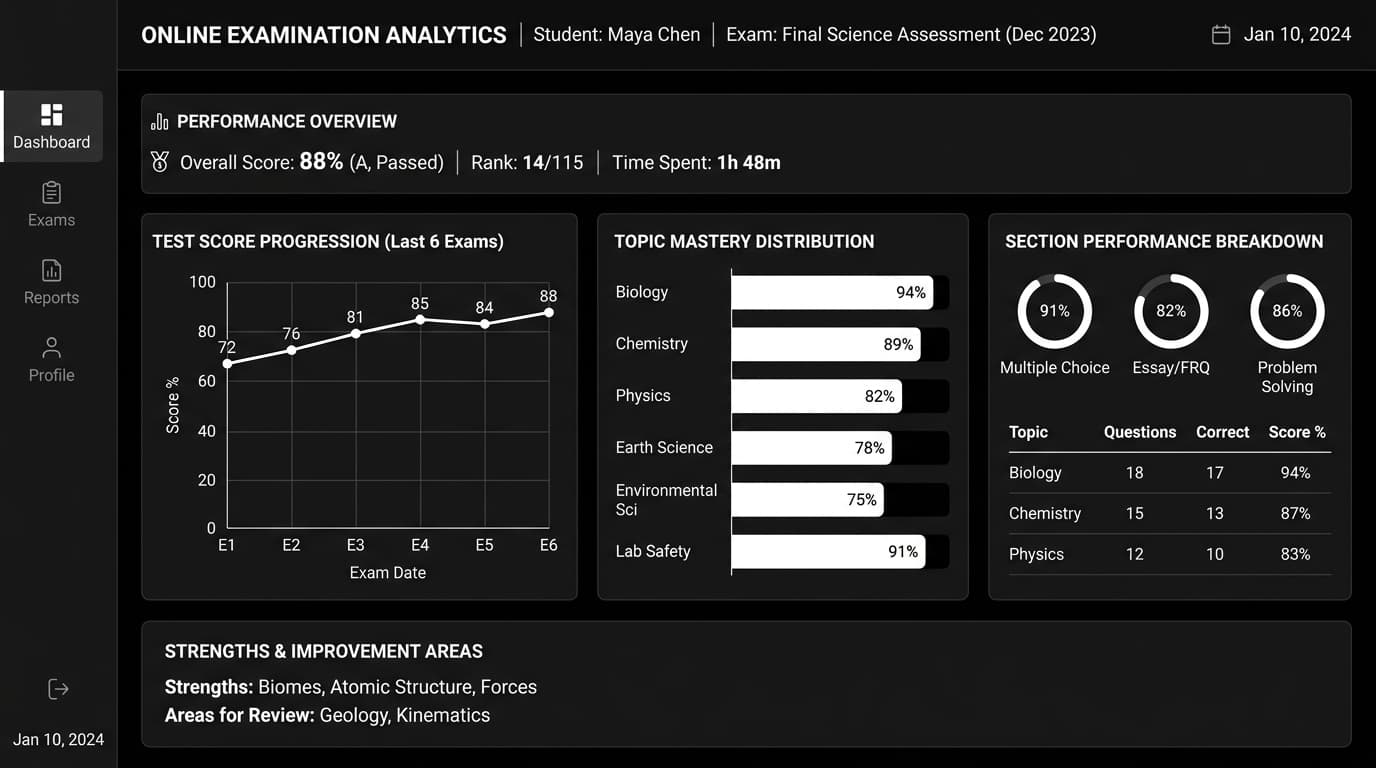Click the Lab Safety bar at 91%
The width and height of the screenshot is (1376, 768).
click(829, 552)
